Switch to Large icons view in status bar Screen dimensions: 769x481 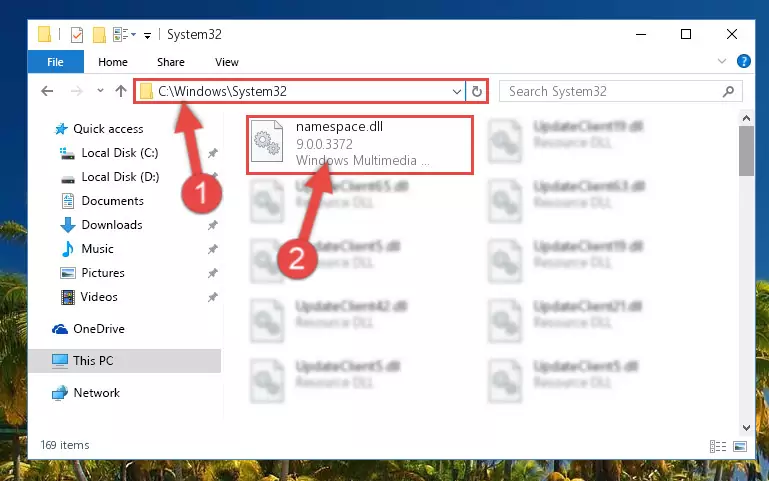[740, 446]
